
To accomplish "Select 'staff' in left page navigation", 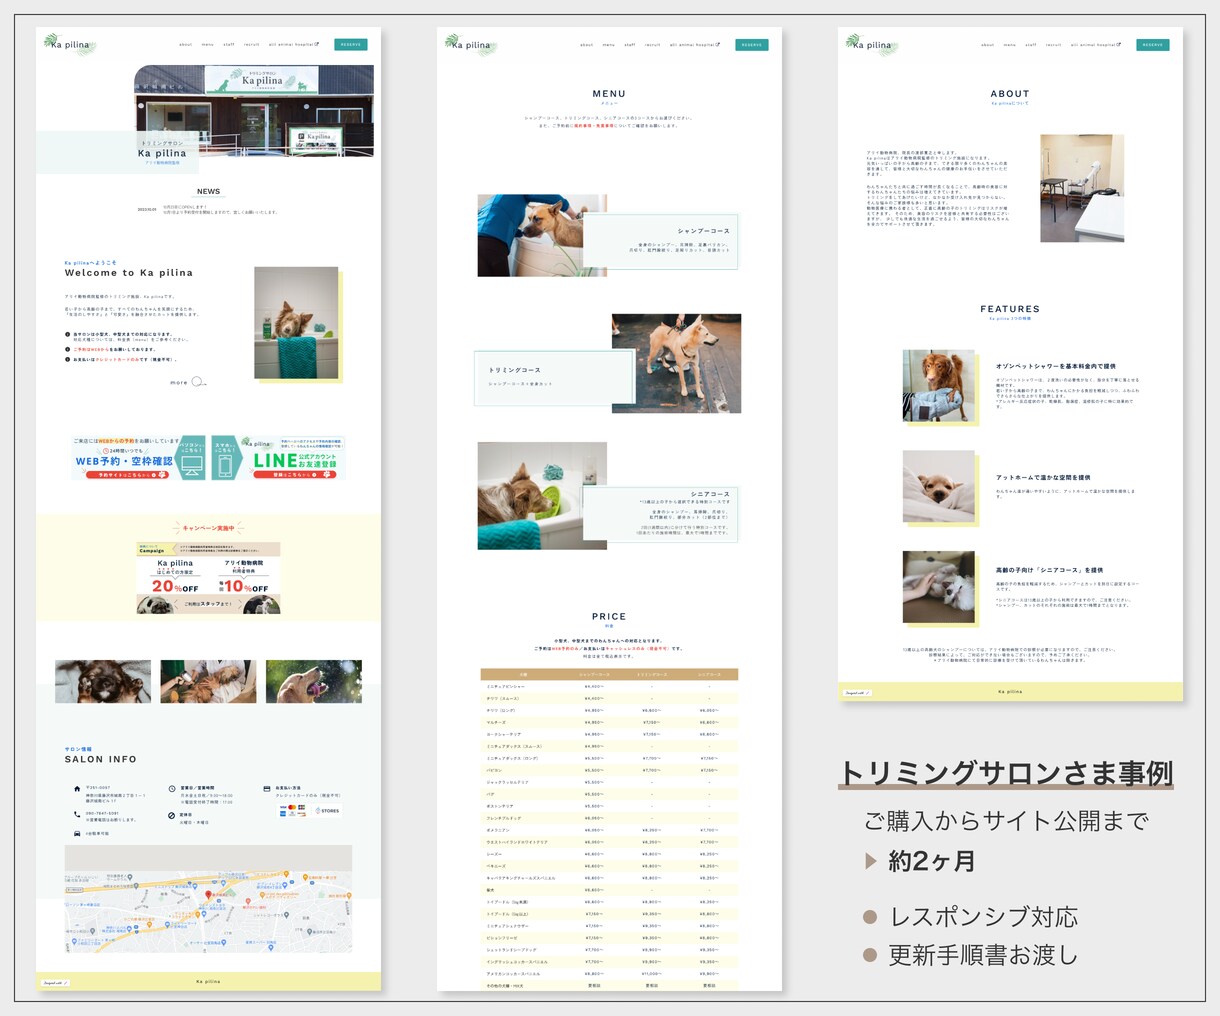I will pyautogui.click(x=229, y=44).
